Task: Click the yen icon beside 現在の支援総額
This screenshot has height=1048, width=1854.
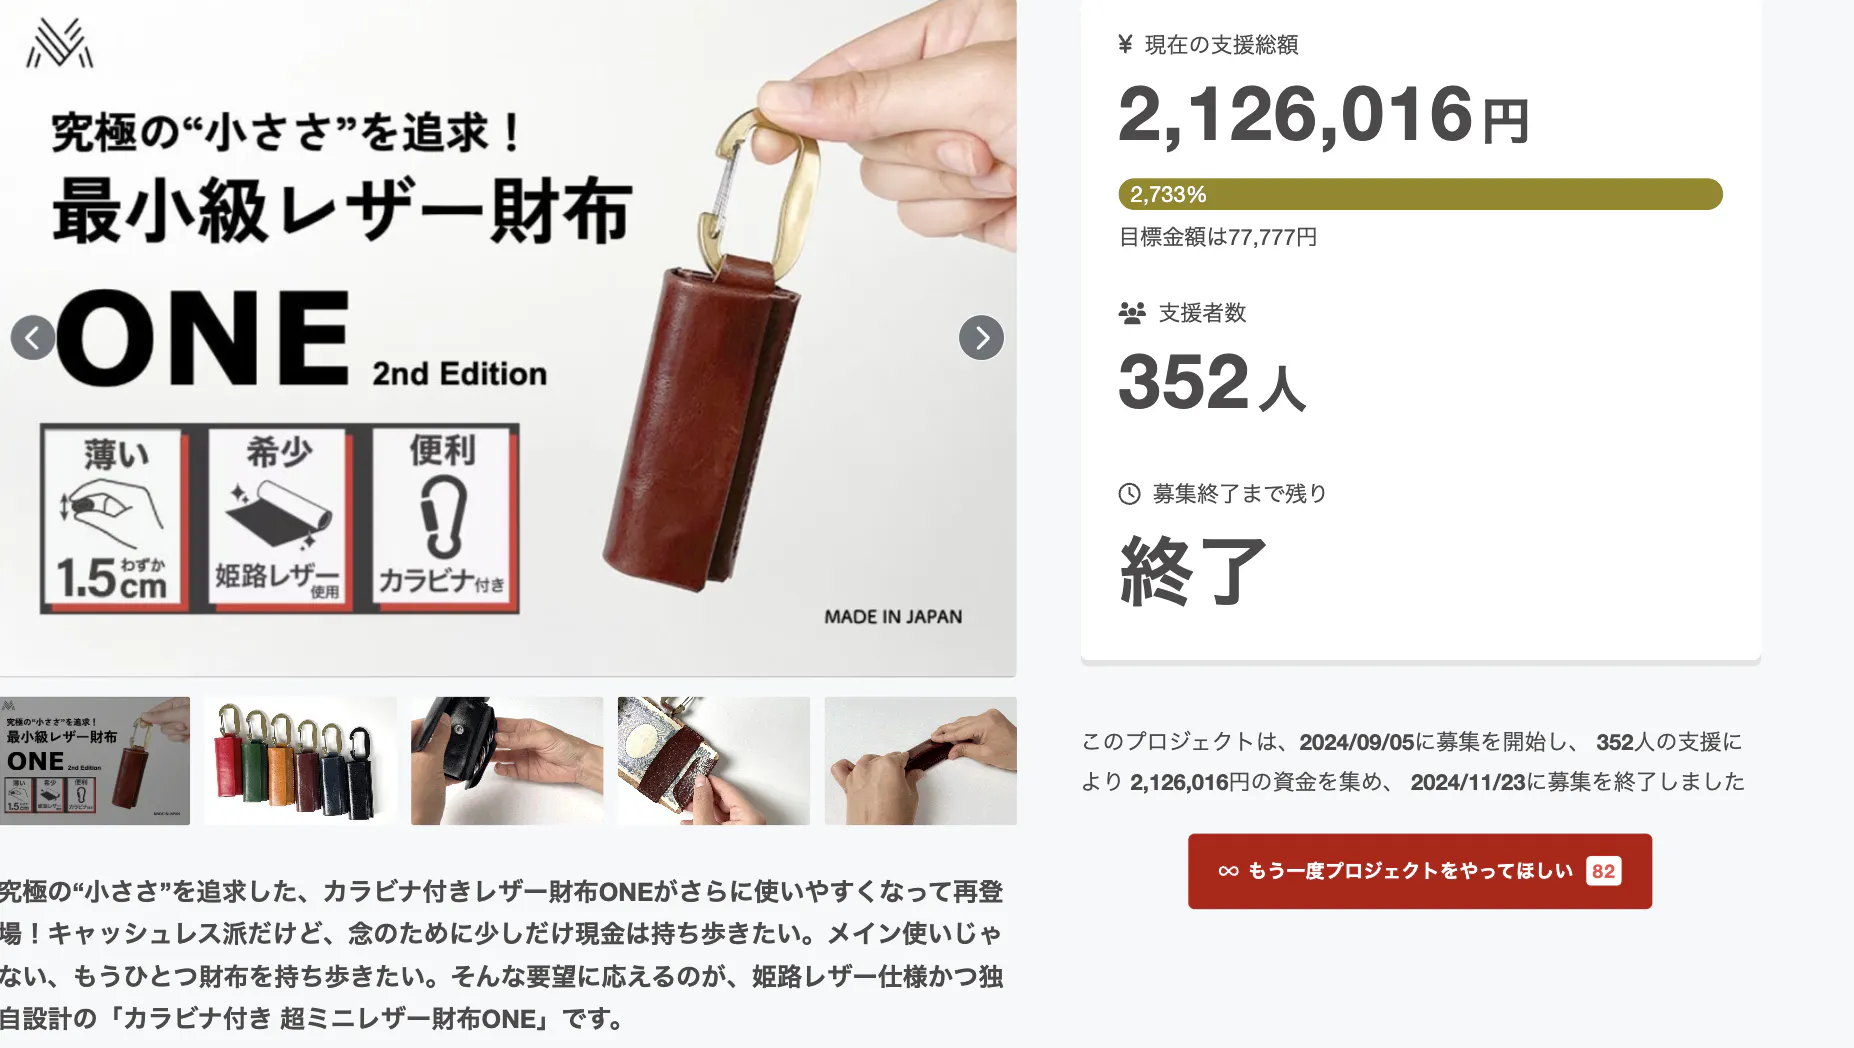Action: click(1126, 44)
